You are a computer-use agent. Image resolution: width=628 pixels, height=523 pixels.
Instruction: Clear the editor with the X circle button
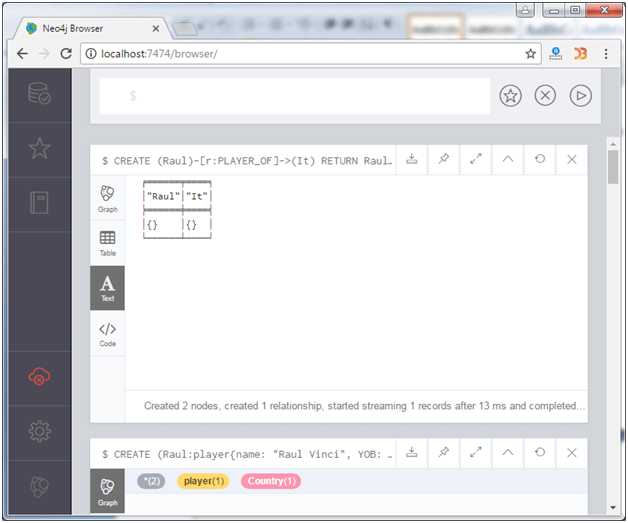click(545, 96)
